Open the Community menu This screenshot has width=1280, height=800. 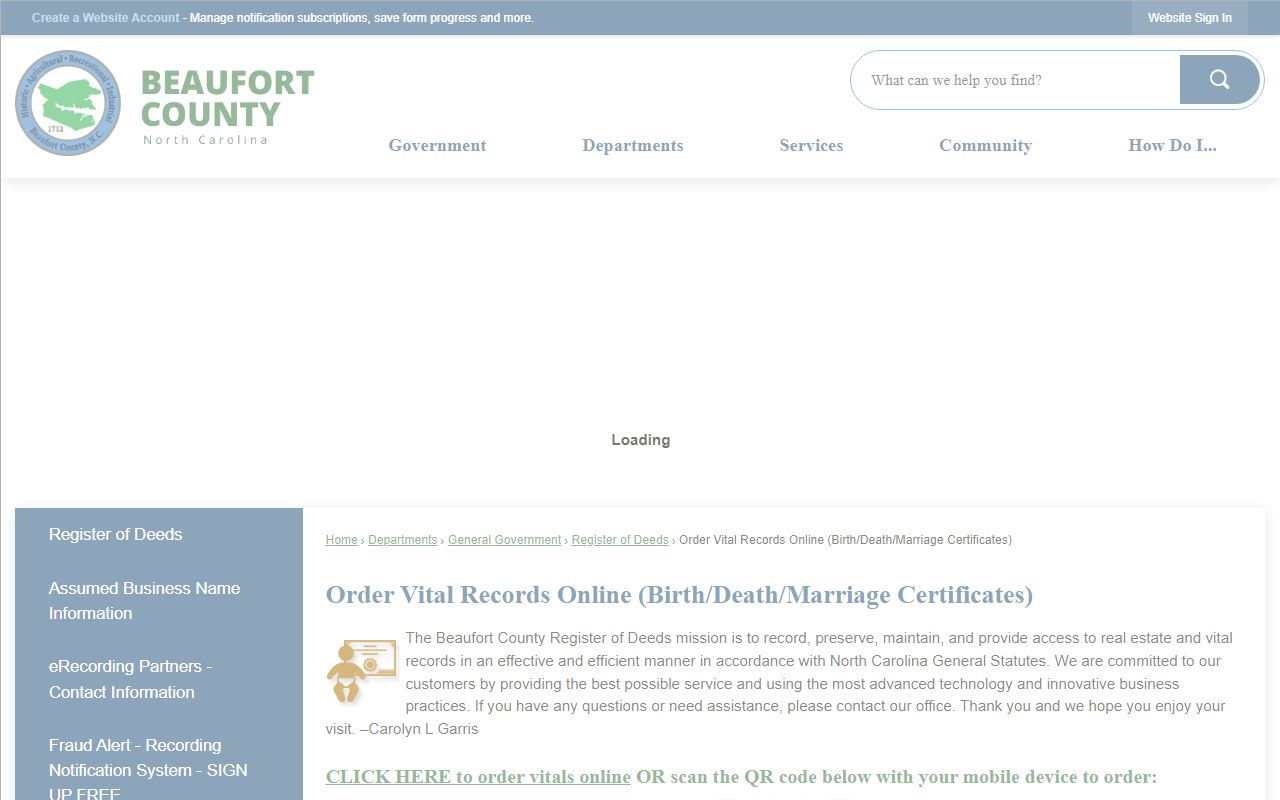point(985,145)
